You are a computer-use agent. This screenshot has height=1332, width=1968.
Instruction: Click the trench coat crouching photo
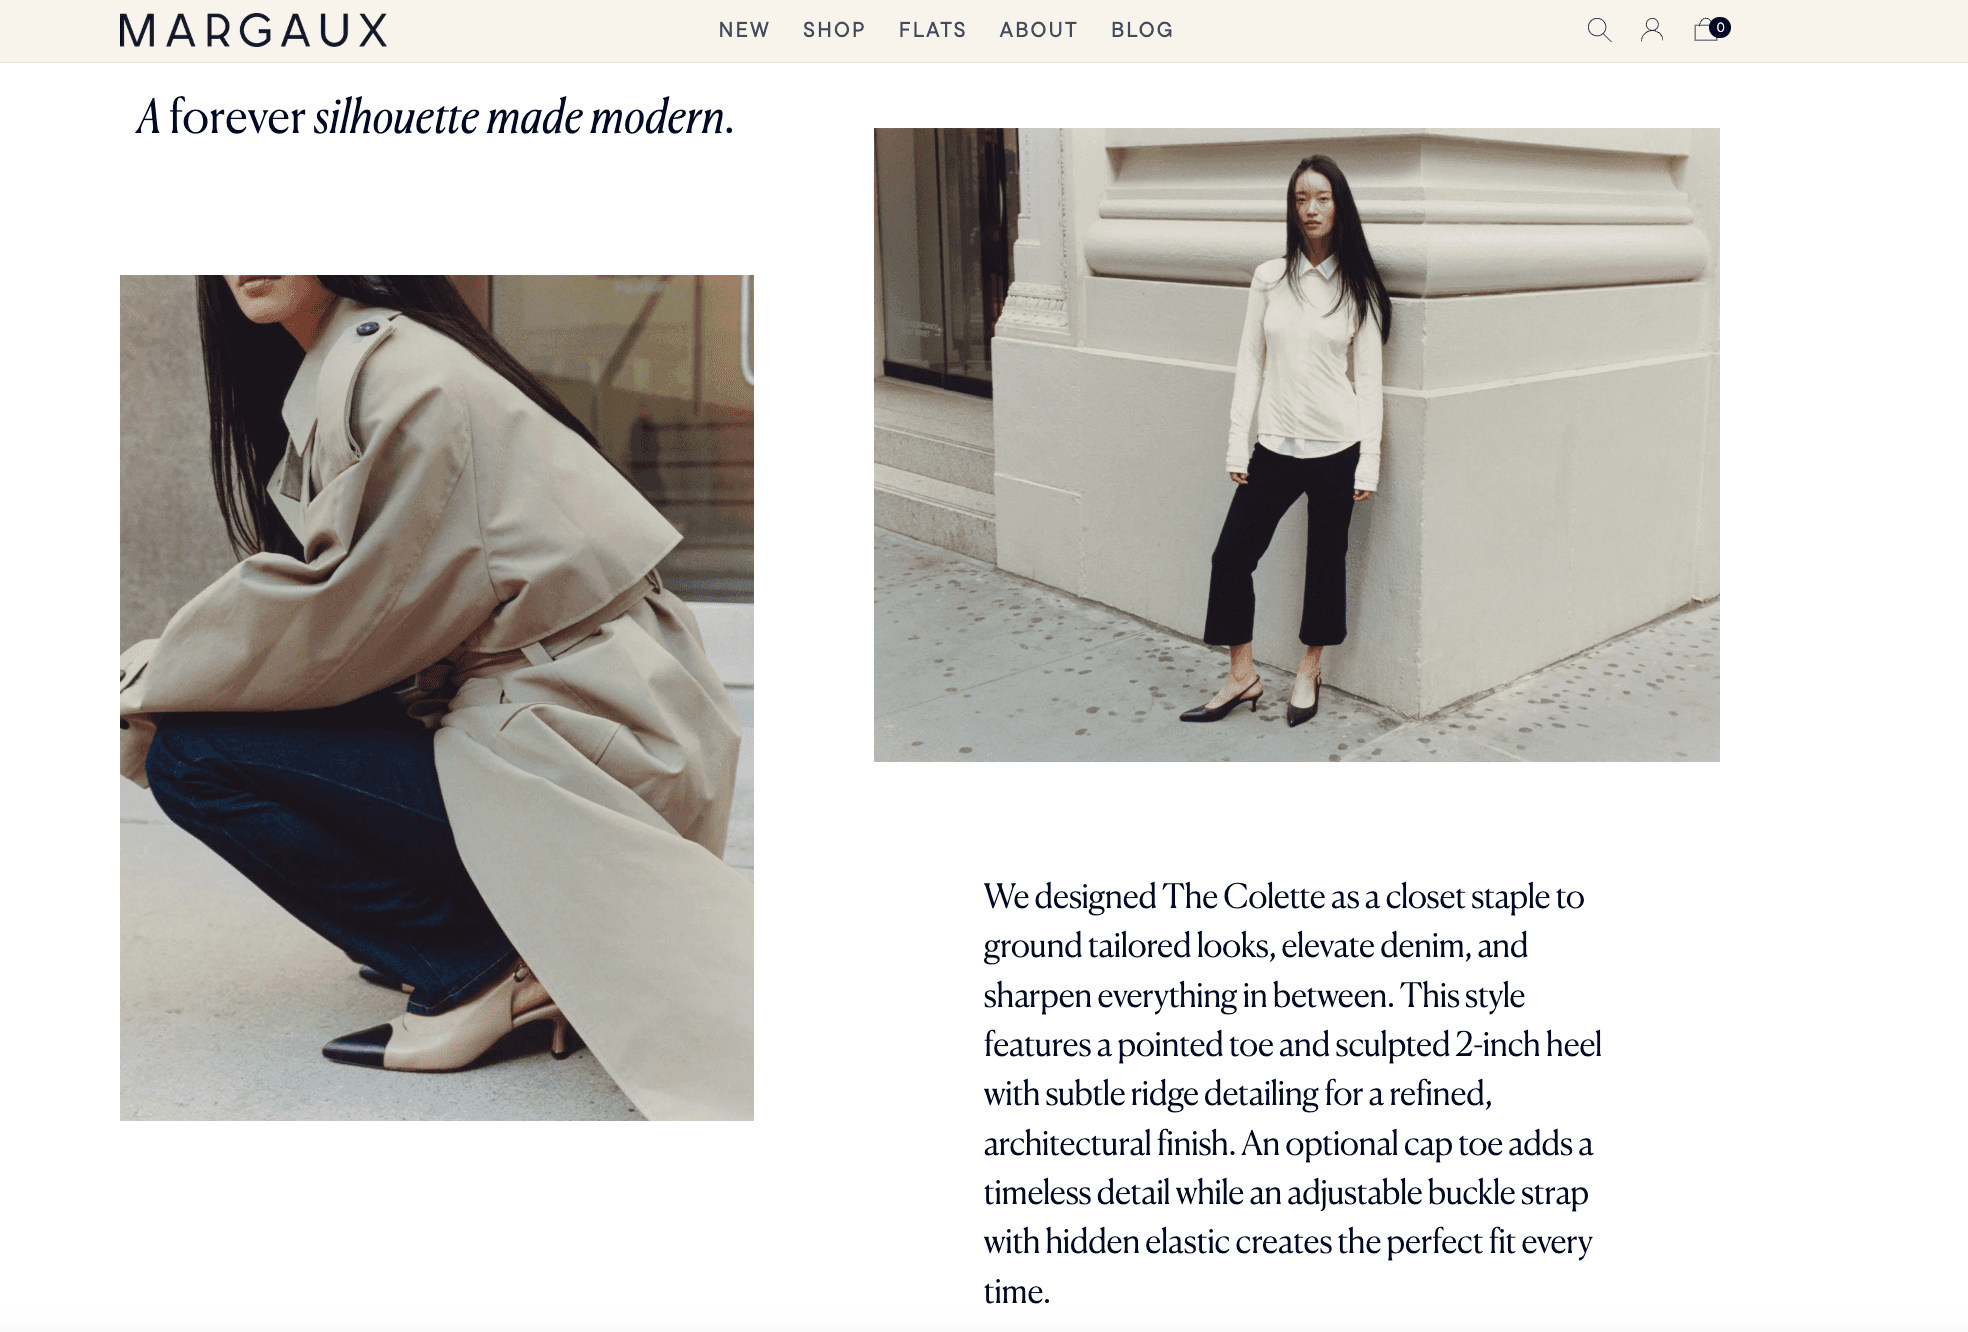click(437, 697)
